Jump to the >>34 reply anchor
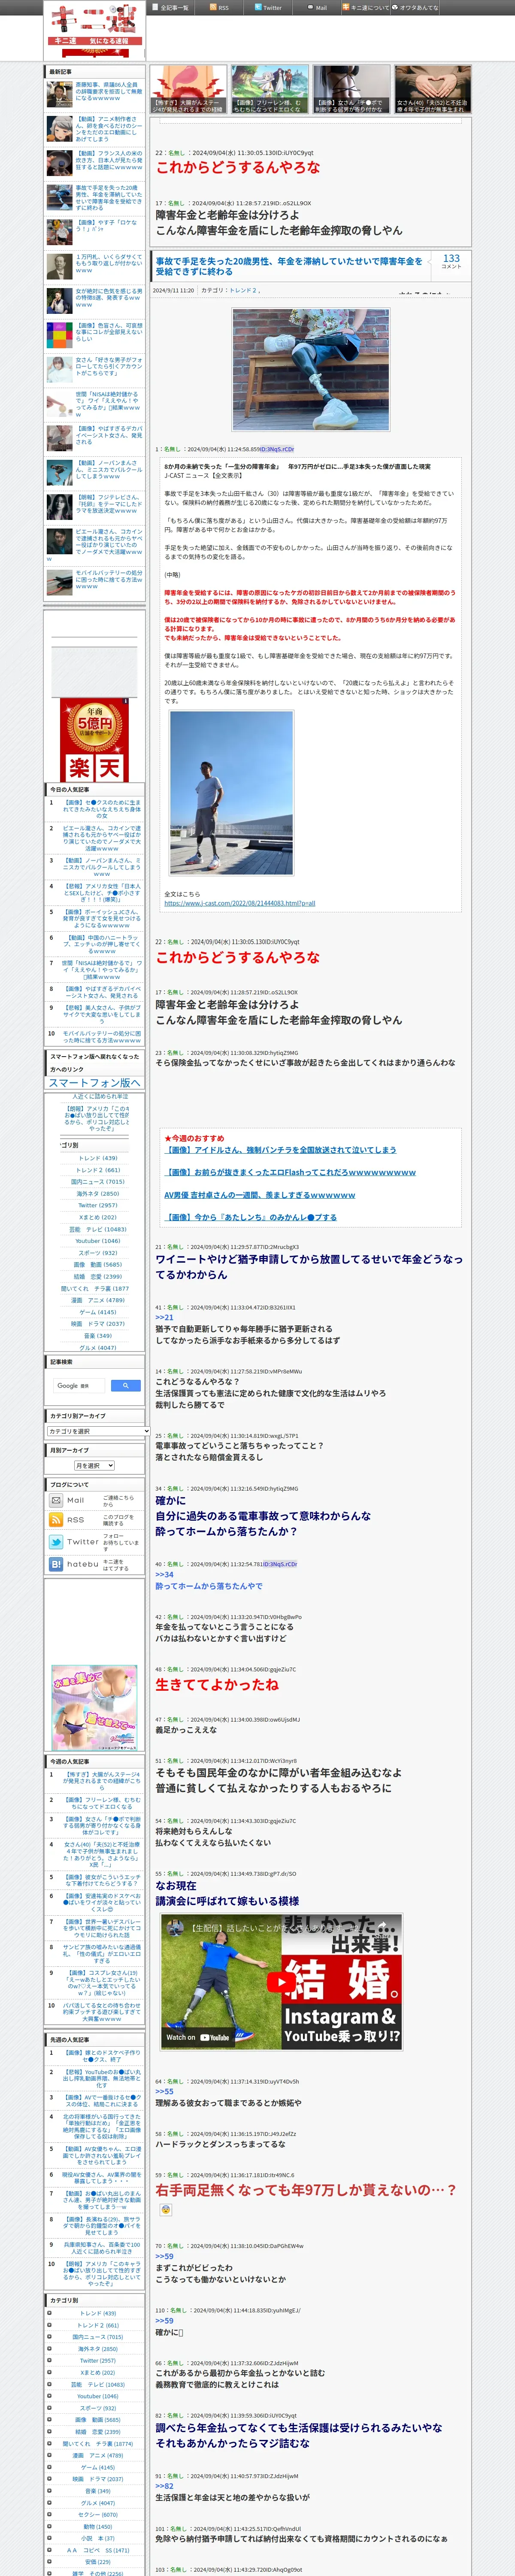The width and height of the screenshot is (515, 2576). pos(164,1574)
